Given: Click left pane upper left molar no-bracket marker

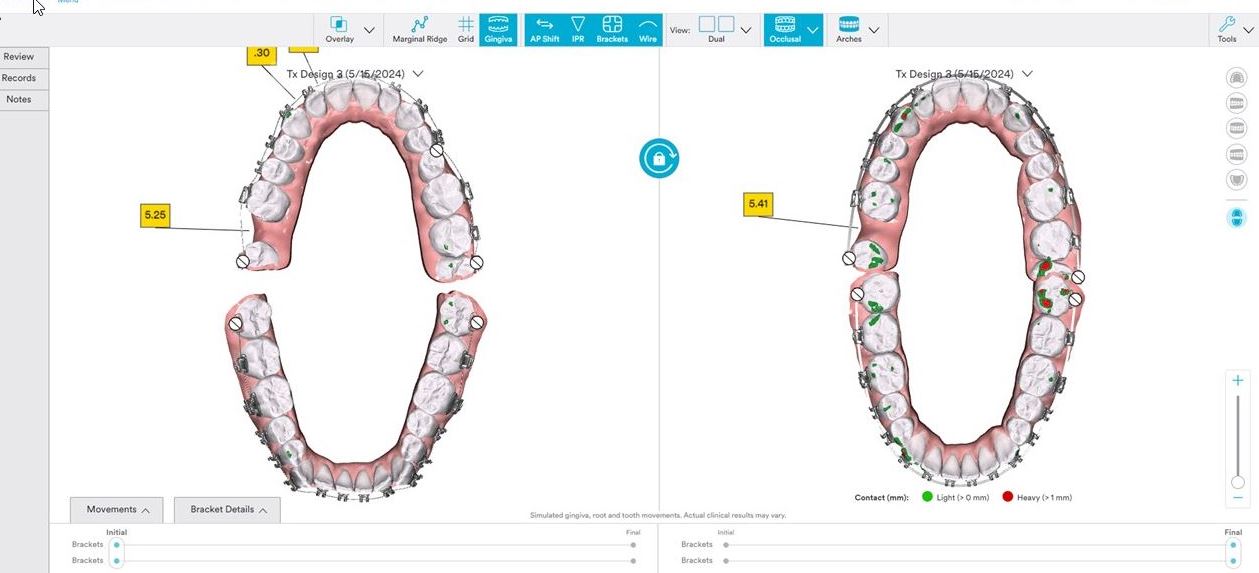Looking at the screenshot, I should pyautogui.click(x=477, y=262).
